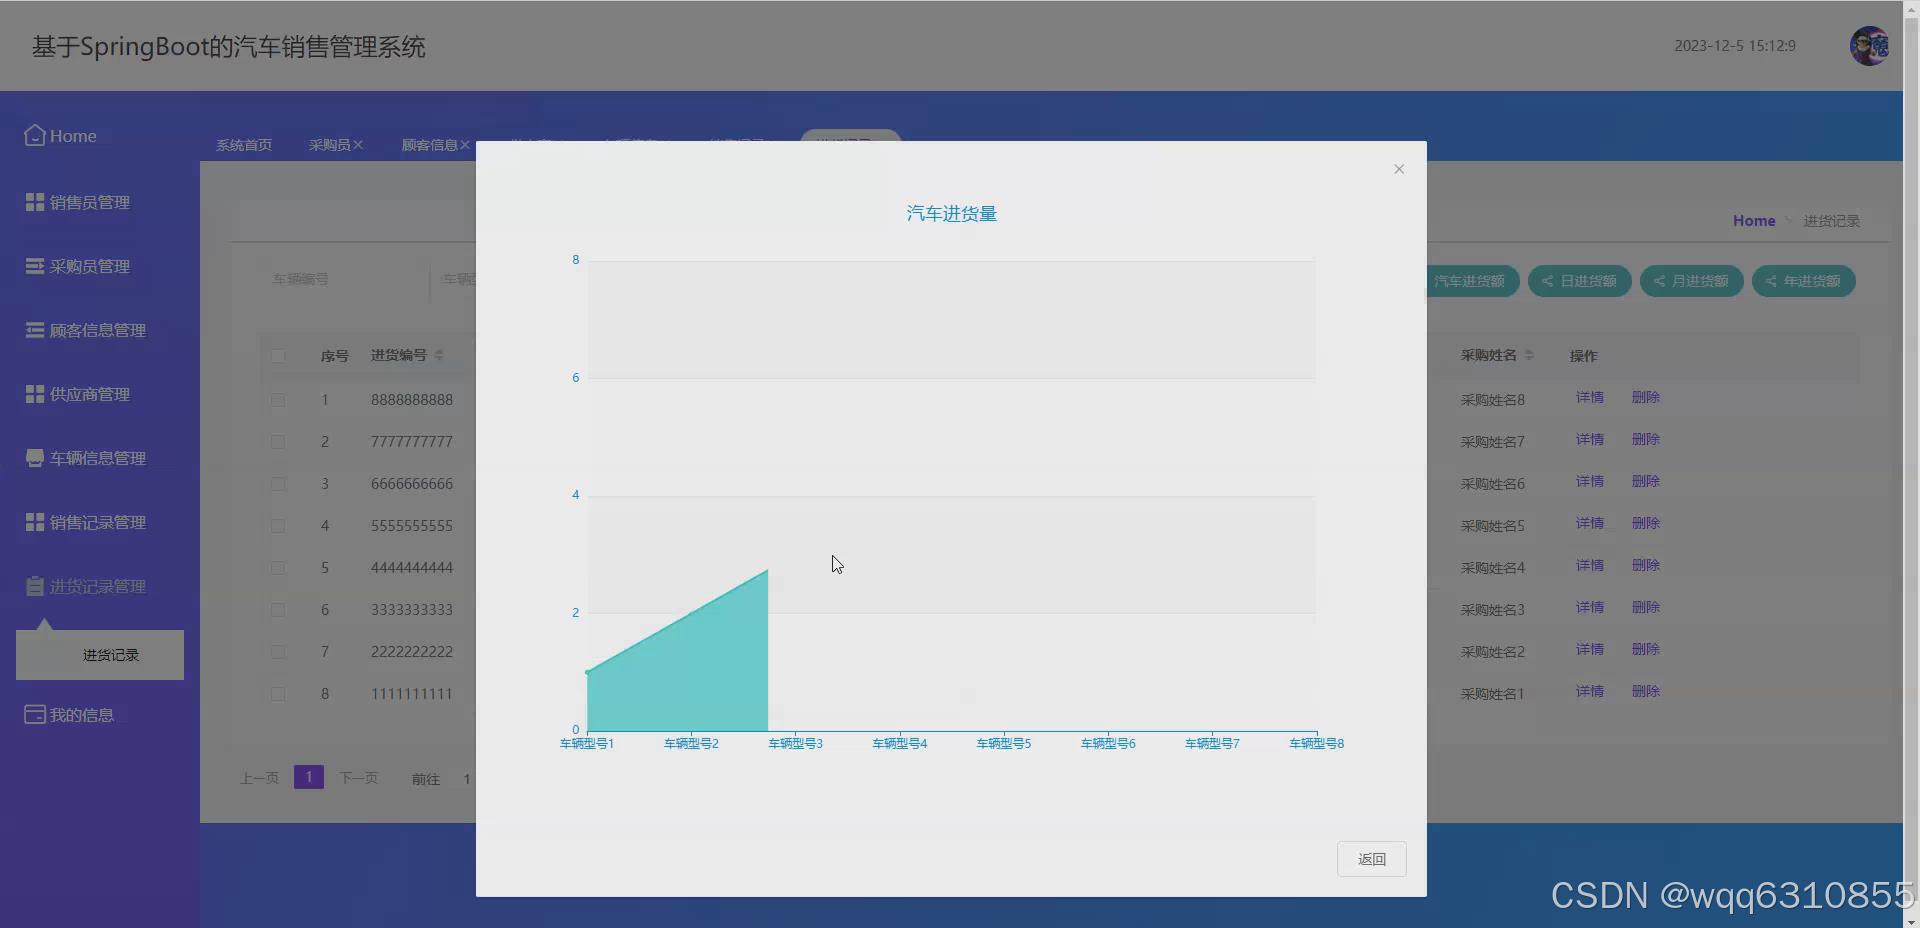Click 车辆型号8 axis label on chart
The height and width of the screenshot is (928, 1920).
point(1317,743)
